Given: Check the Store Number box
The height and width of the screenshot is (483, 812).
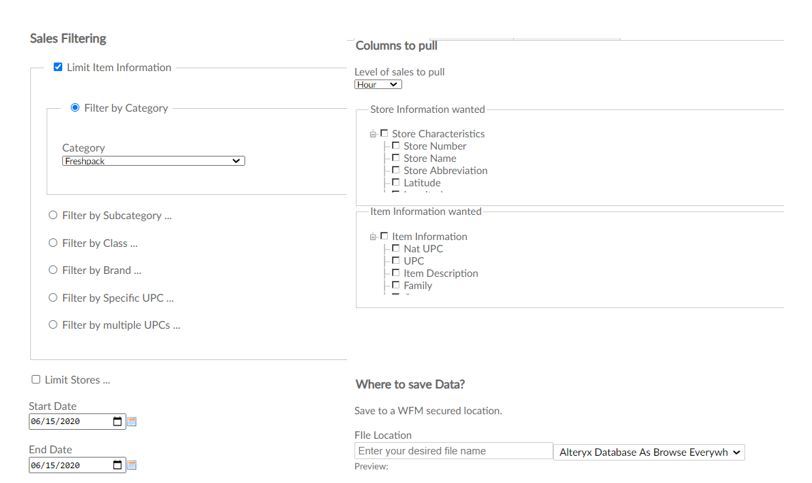Looking at the screenshot, I should click(396, 146).
